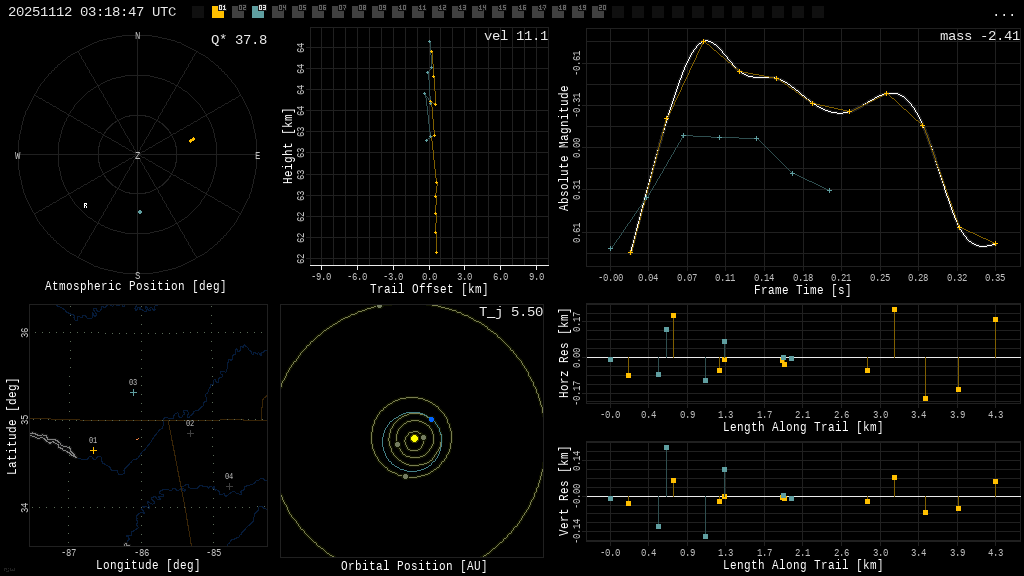Viewport: 1024px width, 576px height.
Task: Click the Q* 37.8 convergence angle label
Action: tap(238, 40)
